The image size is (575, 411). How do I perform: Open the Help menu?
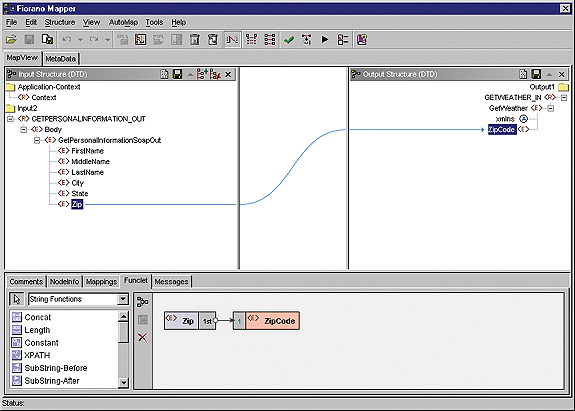pyautogui.click(x=179, y=22)
